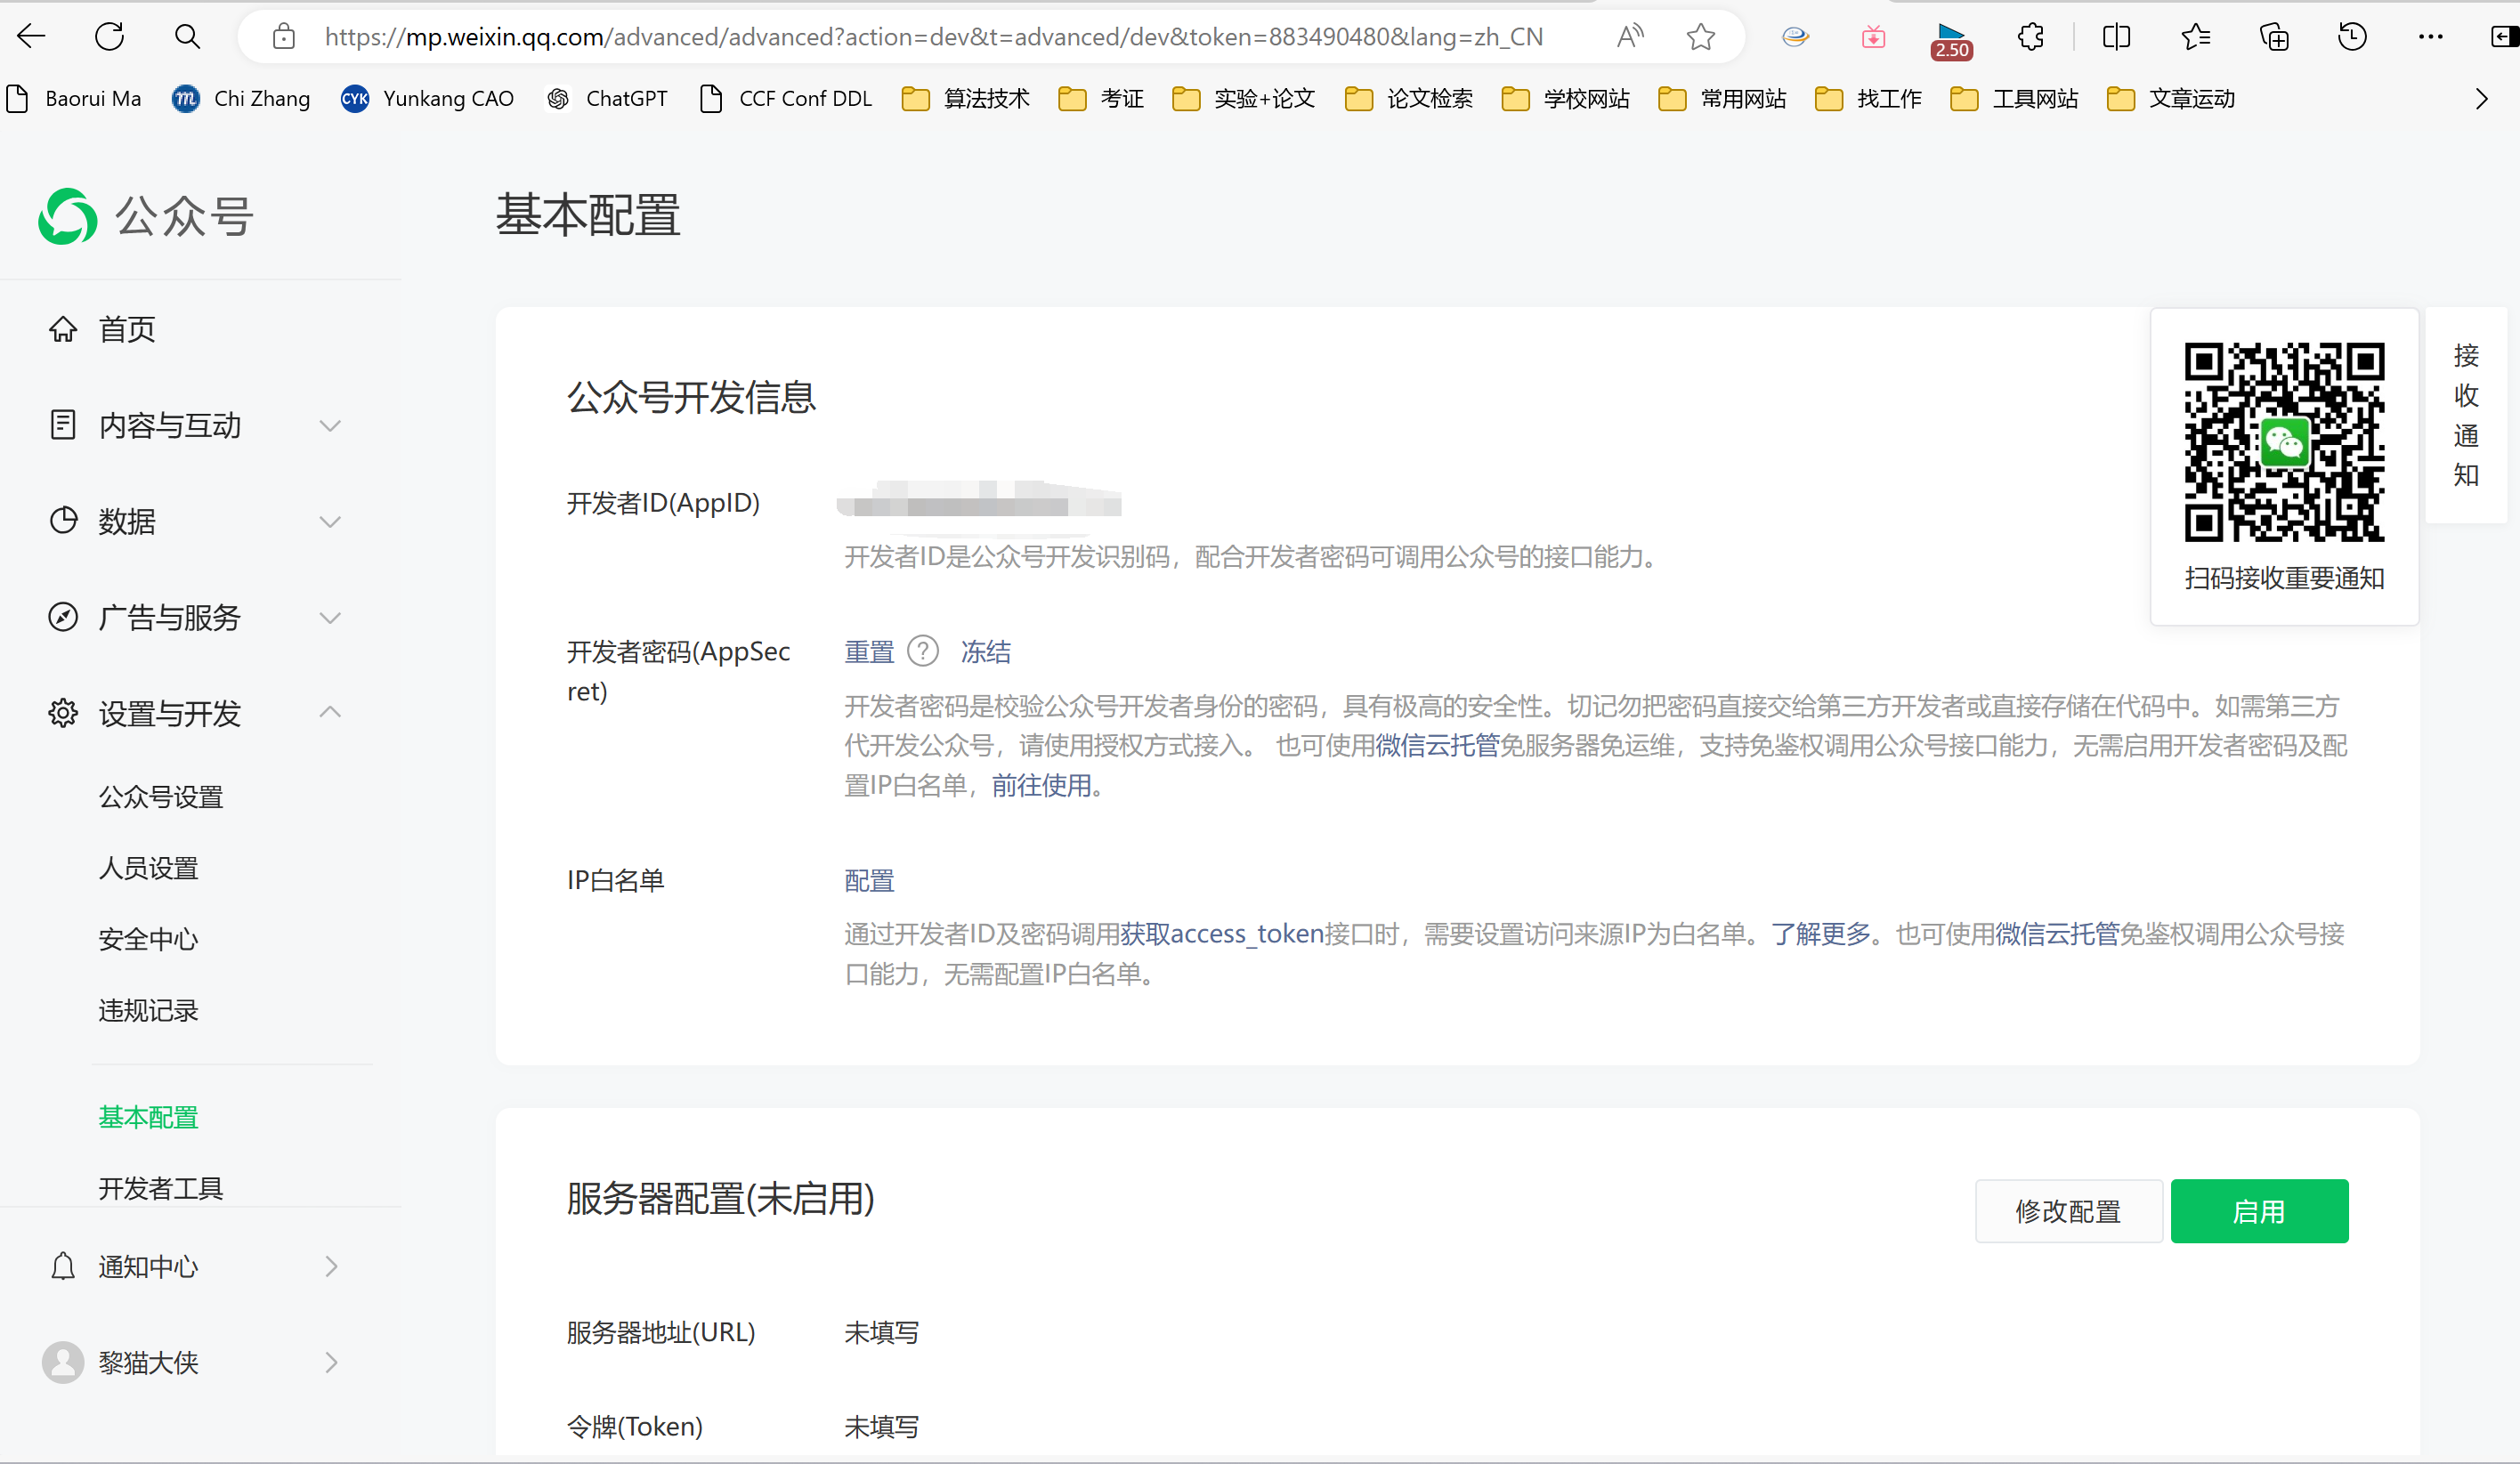Open 通知中心 submenu arrow

[331, 1267]
